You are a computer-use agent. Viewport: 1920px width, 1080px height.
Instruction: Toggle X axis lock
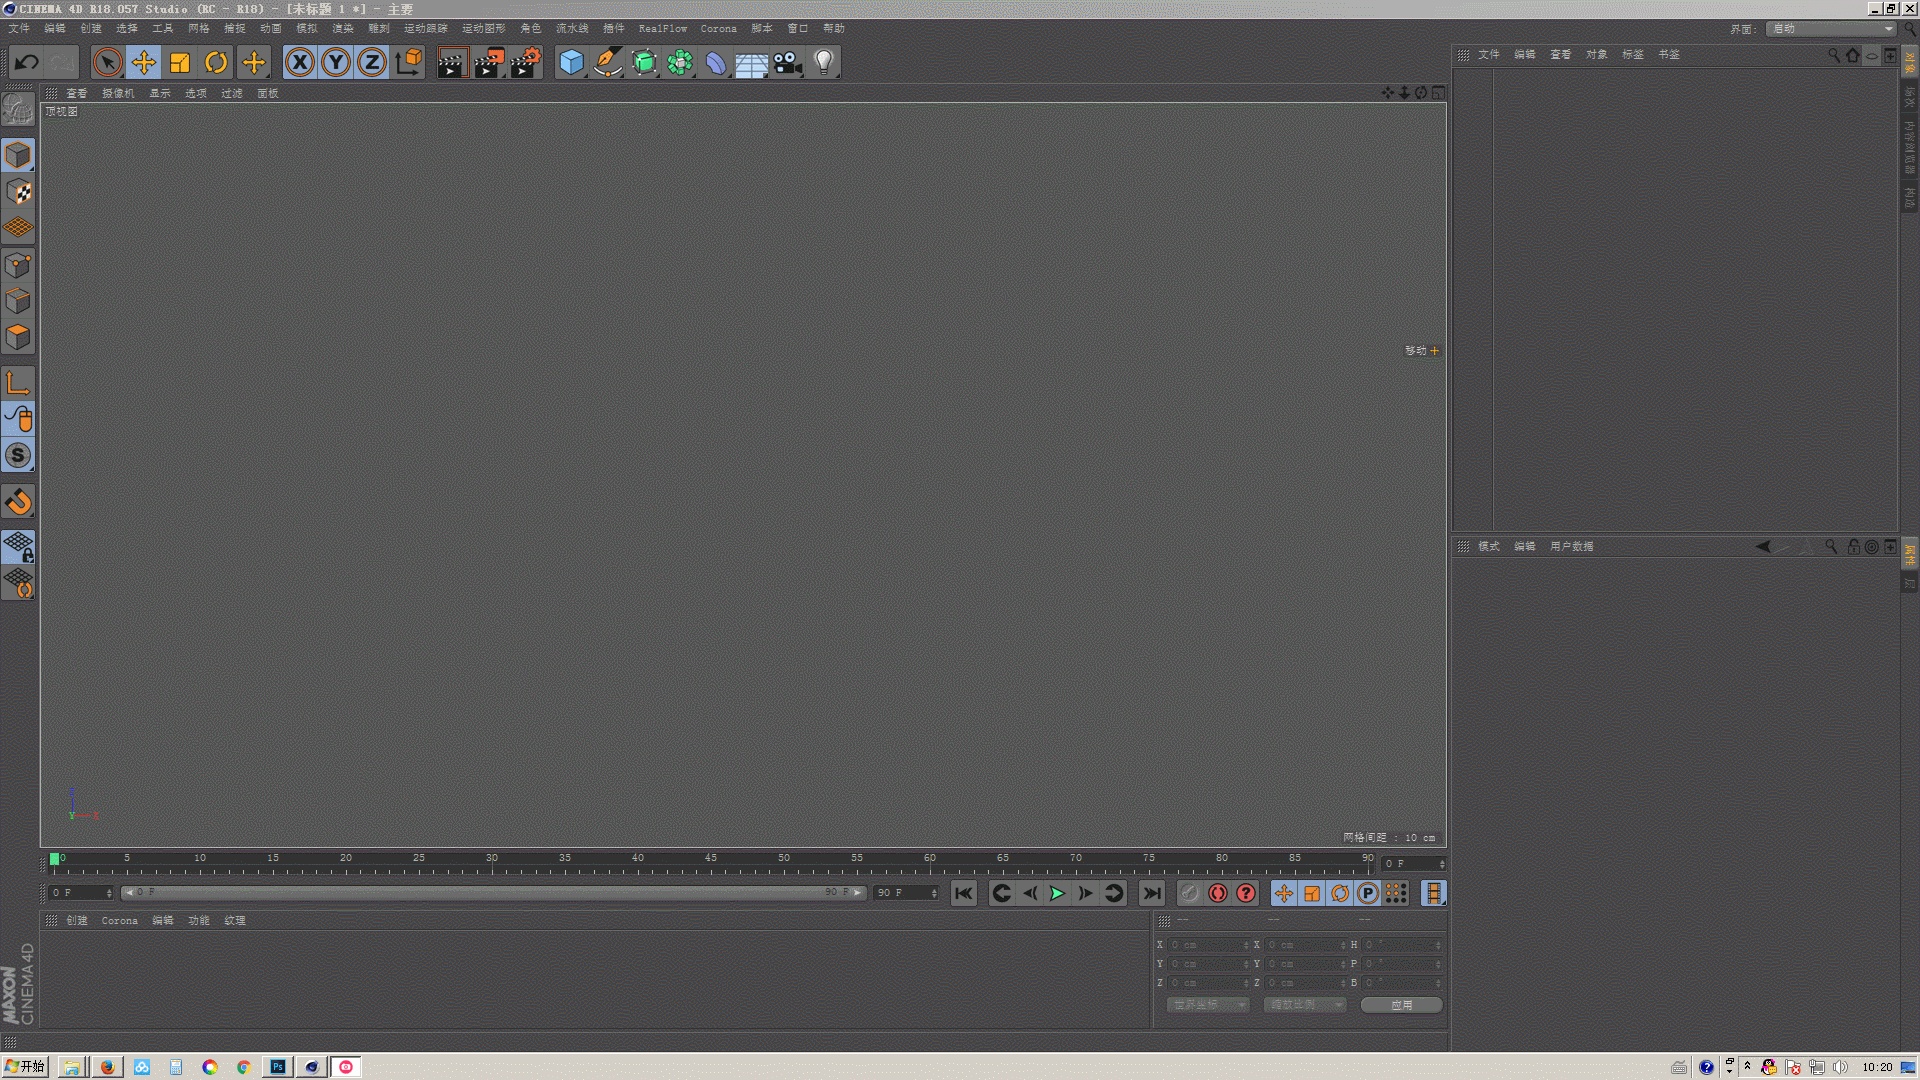(x=299, y=63)
